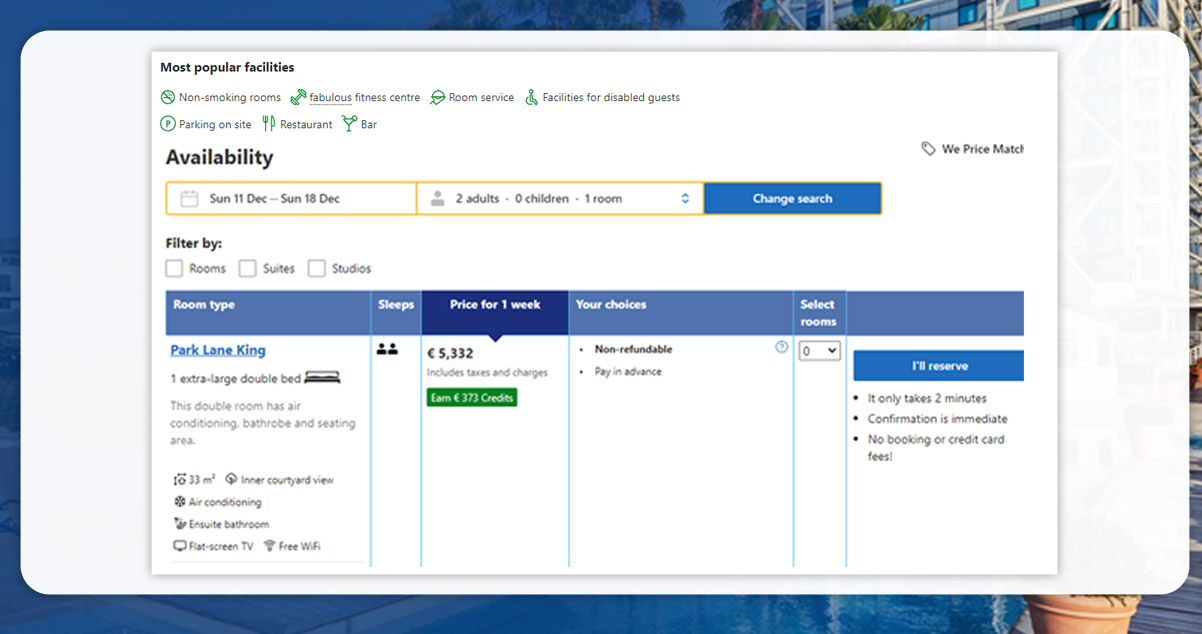Image resolution: width=1202 pixels, height=634 pixels.
Task: Click the bed icon beside extra-large double bed
Action: pos(323,378)
